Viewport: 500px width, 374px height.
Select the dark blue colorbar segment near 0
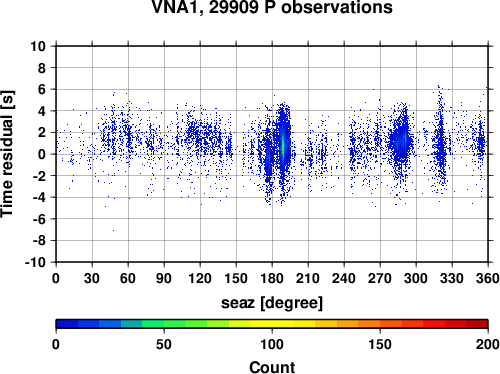[67, 324]
